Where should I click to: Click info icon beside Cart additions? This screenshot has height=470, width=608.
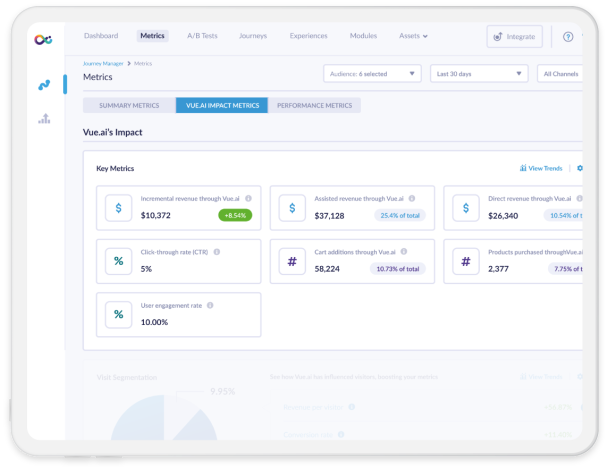(404, 251)
